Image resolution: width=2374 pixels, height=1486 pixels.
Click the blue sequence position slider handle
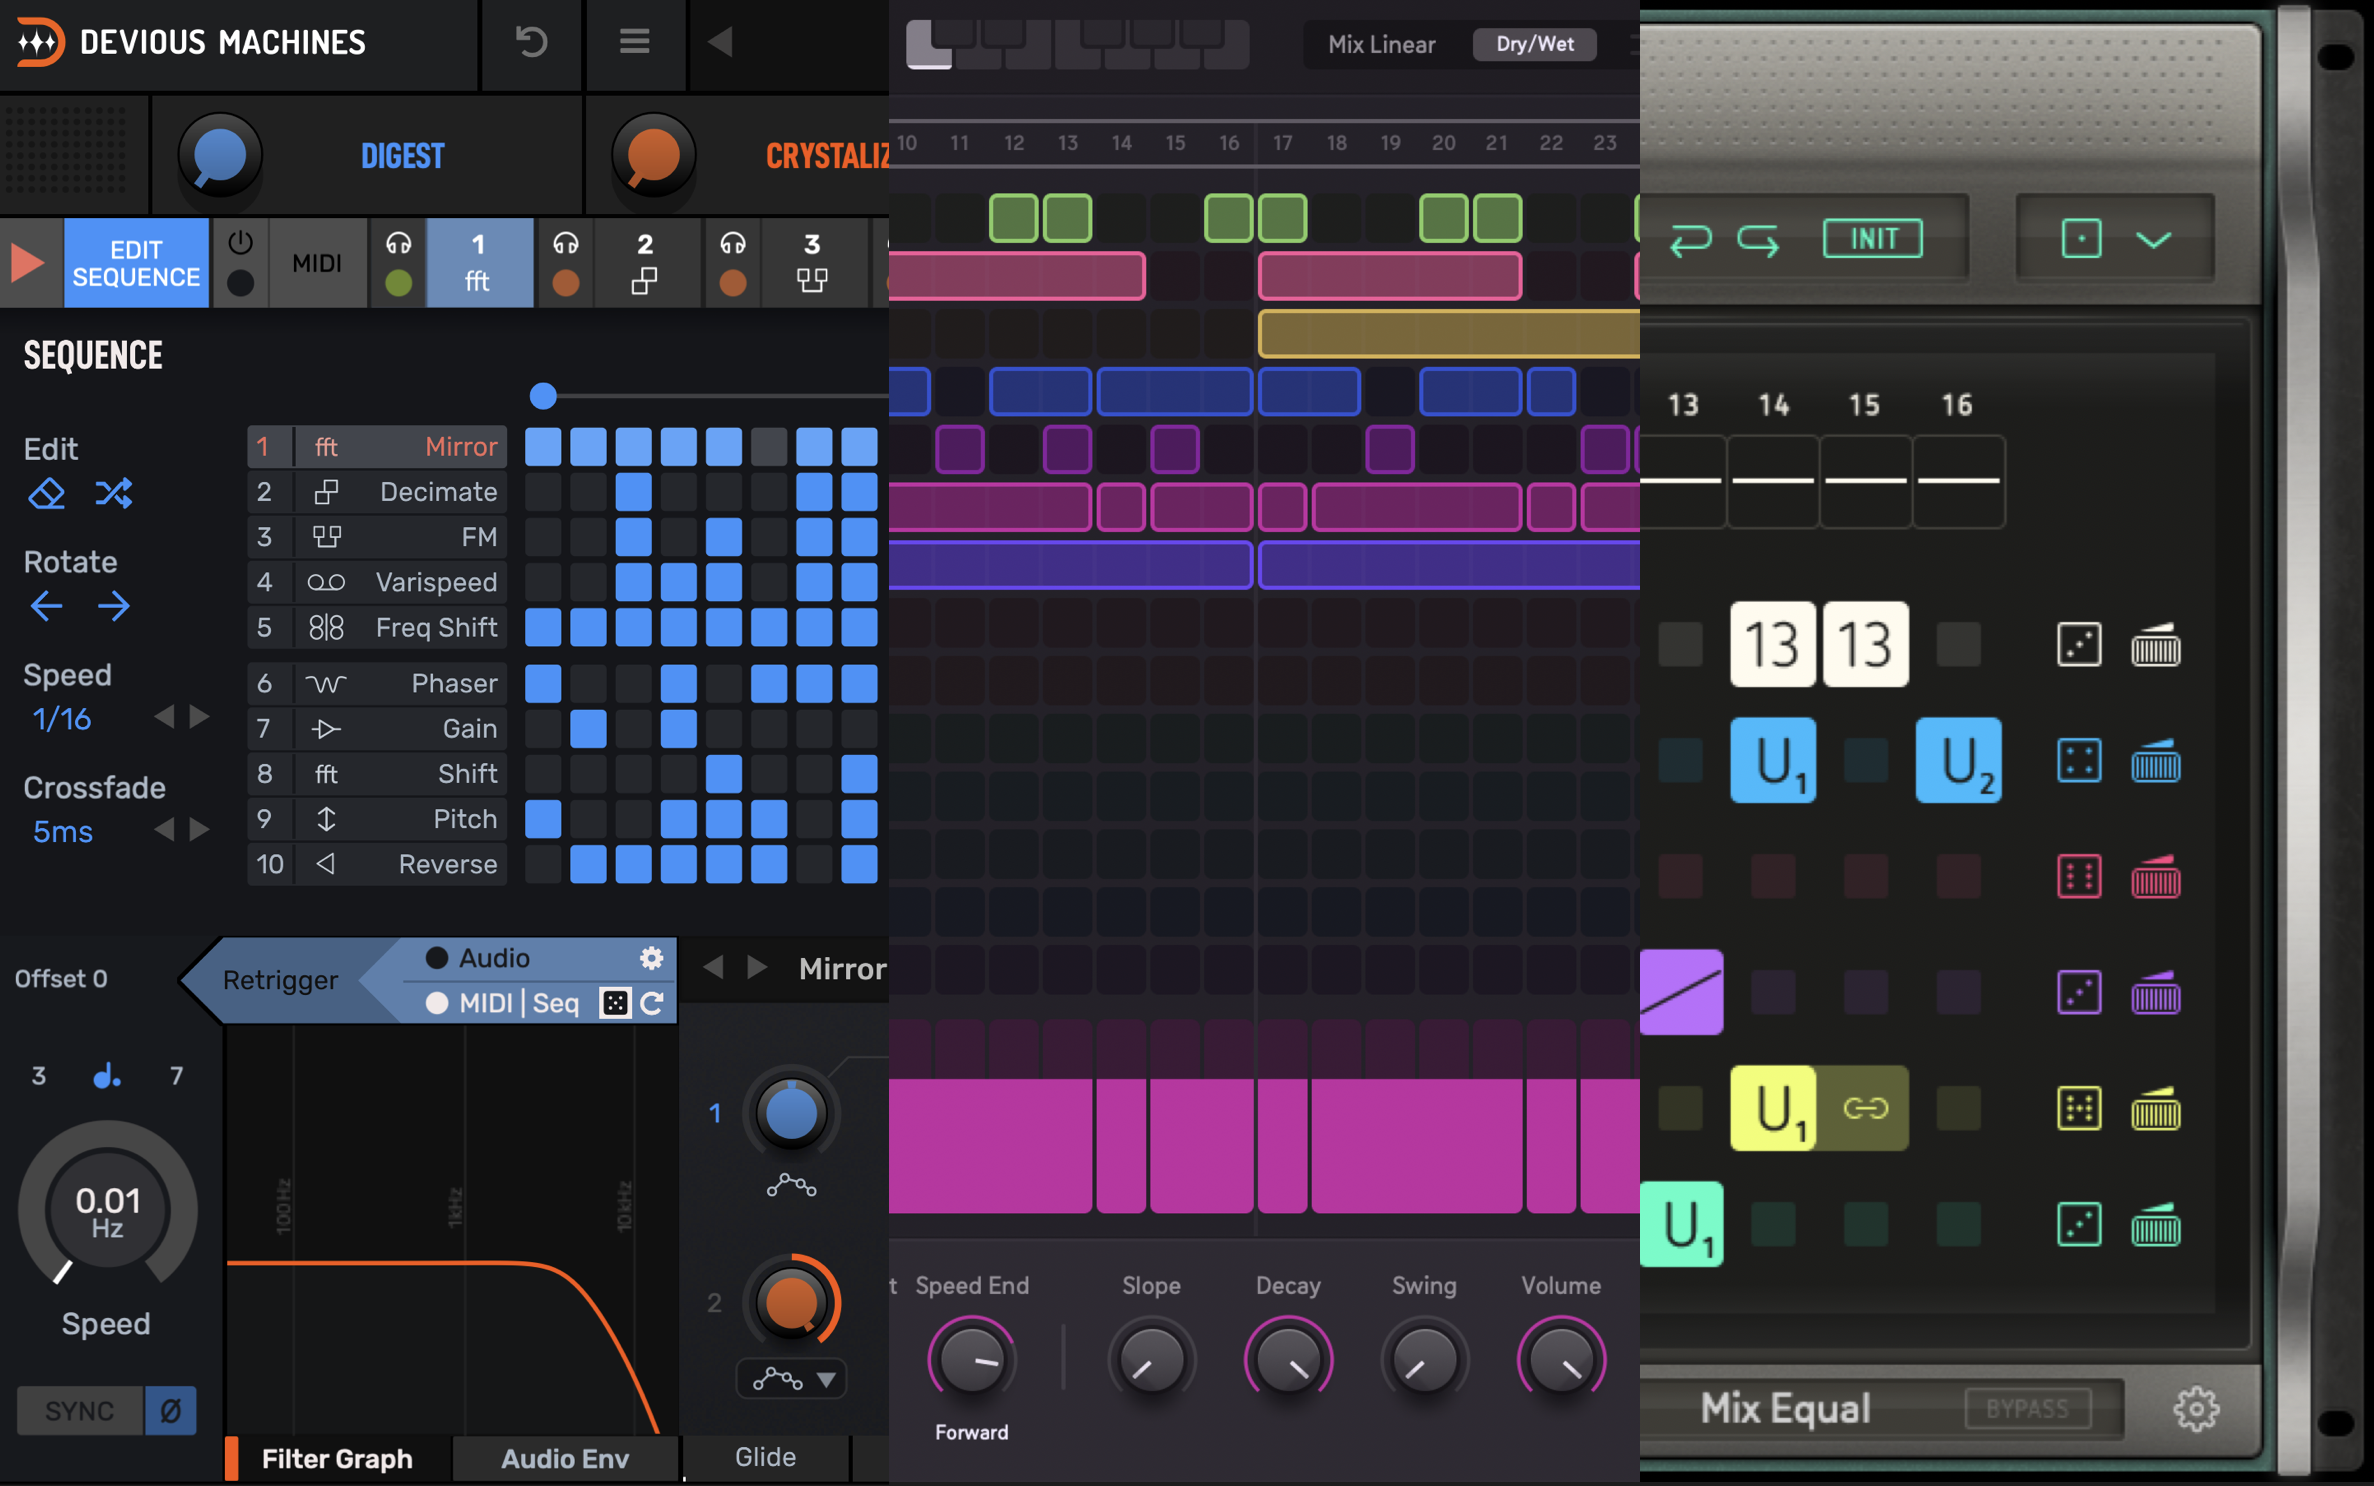pyautogui.click(x=543, y=396)
